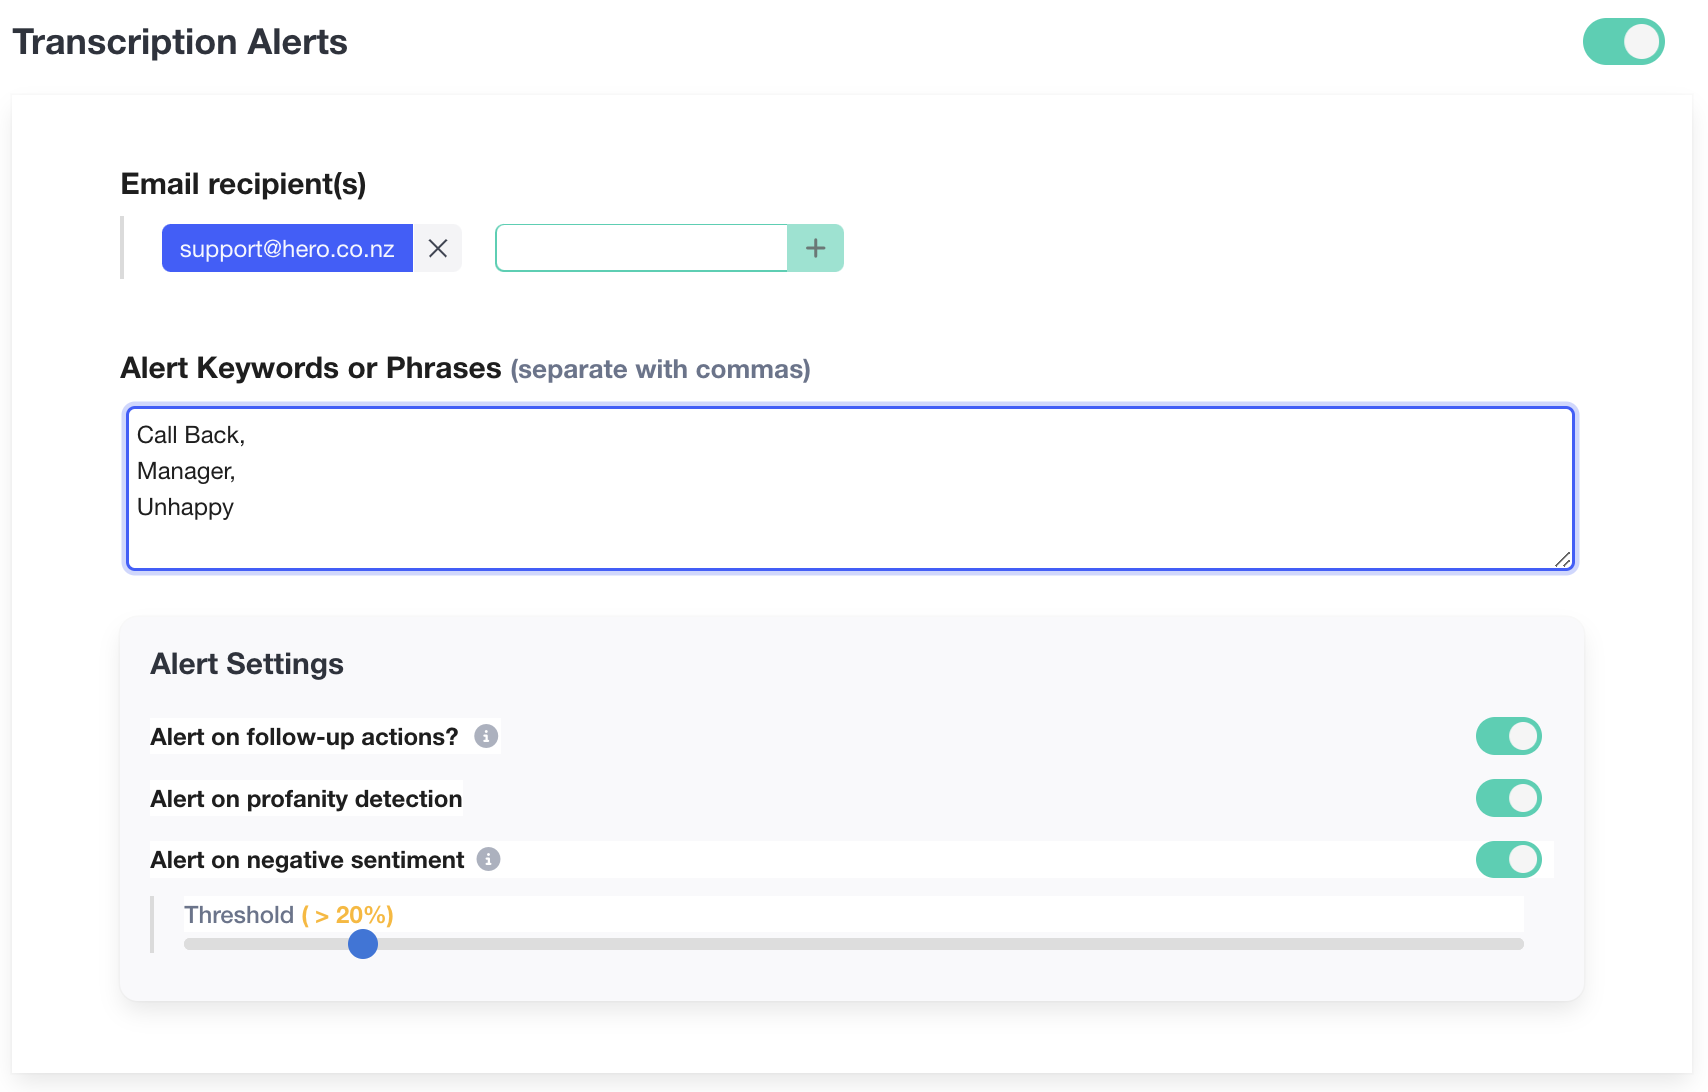
Task: Click inside the Alert Keywords textarea
Action: click(x=800, y=488)
